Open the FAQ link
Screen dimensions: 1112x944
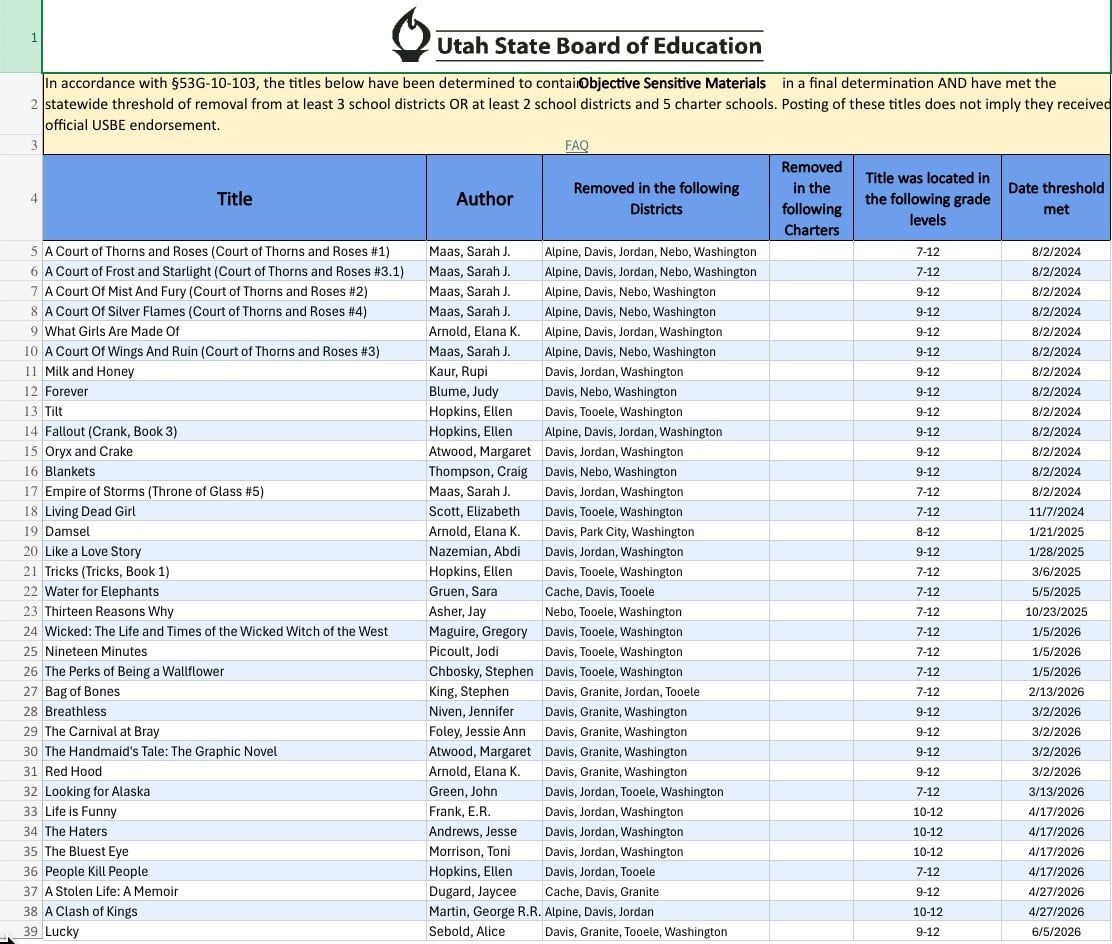pyautogui.click(x=577, y=145)
